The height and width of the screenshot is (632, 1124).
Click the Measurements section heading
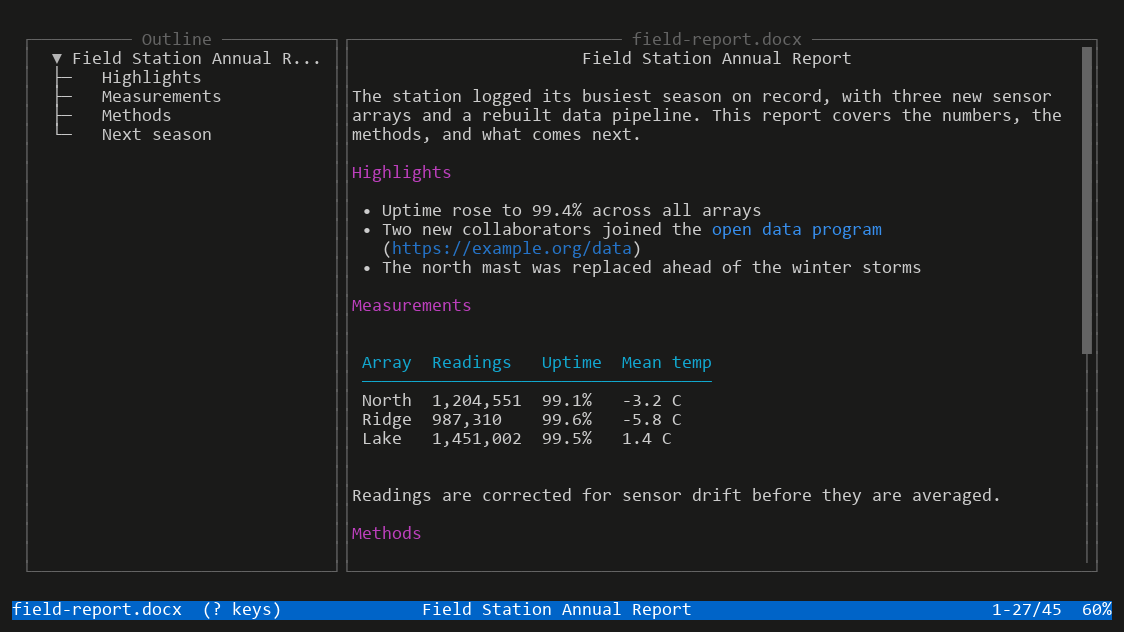[x=411, y=305]
